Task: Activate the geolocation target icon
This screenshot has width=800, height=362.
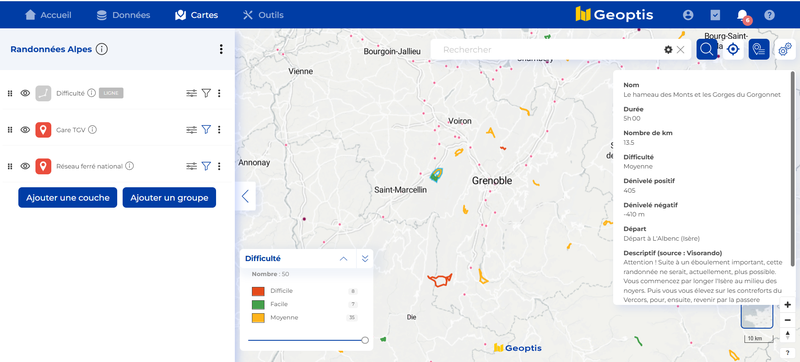Action: pos(733,49)
